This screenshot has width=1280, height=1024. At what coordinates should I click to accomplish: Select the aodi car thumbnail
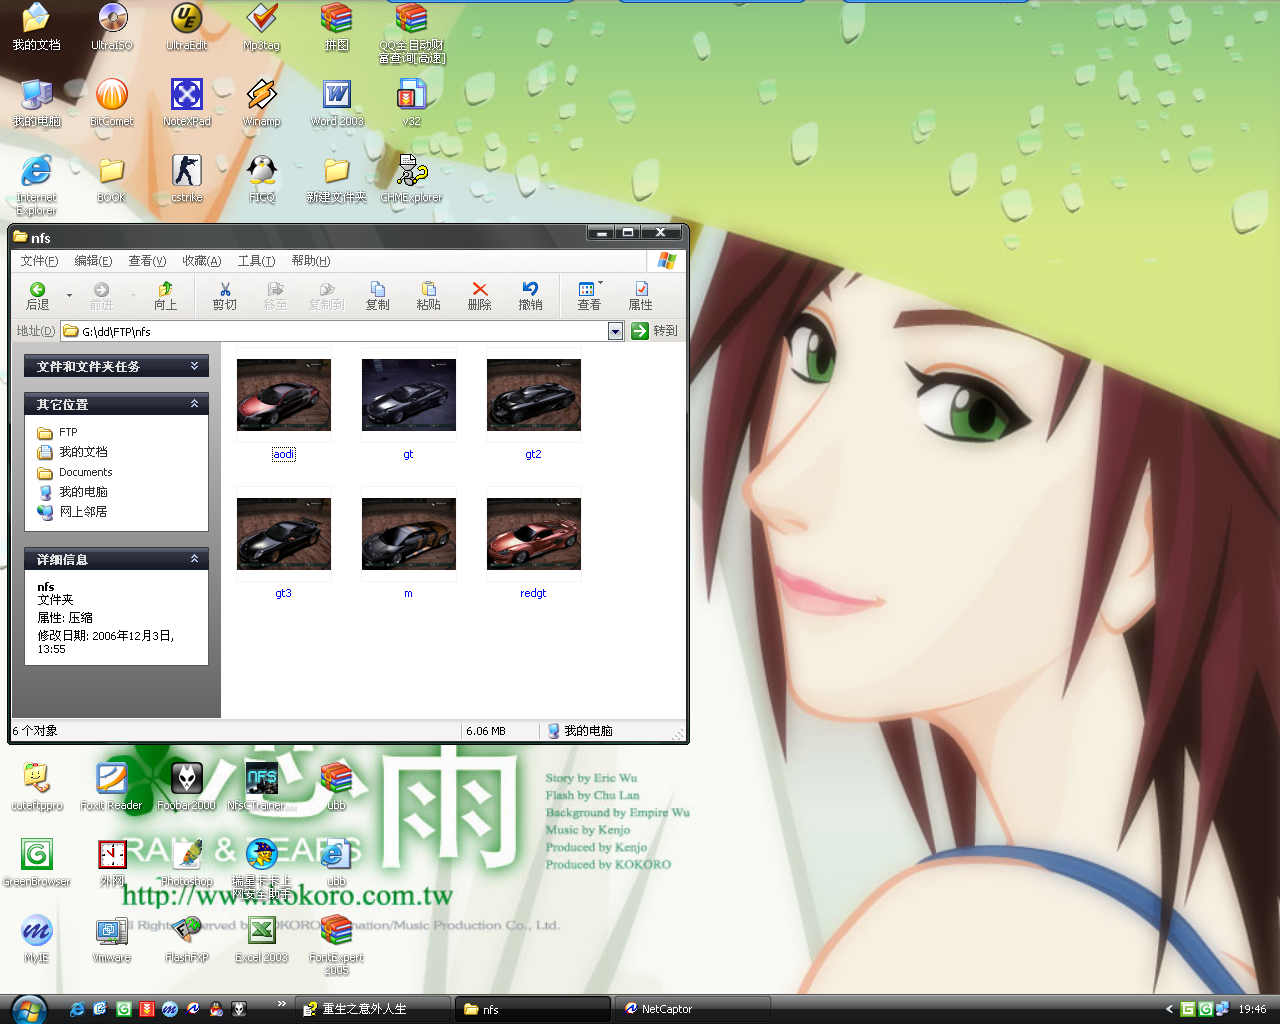tap(284, 396)
